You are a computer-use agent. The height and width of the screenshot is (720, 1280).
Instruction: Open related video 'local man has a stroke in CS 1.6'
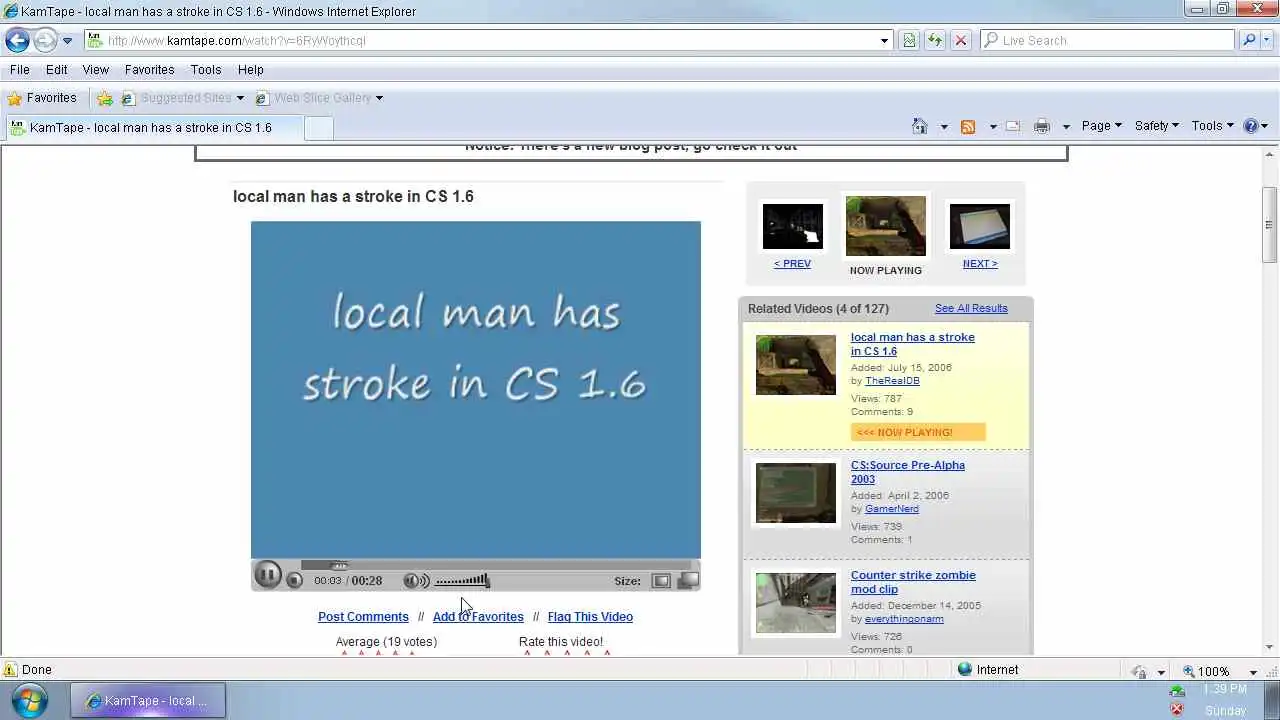tap(912, 344)
